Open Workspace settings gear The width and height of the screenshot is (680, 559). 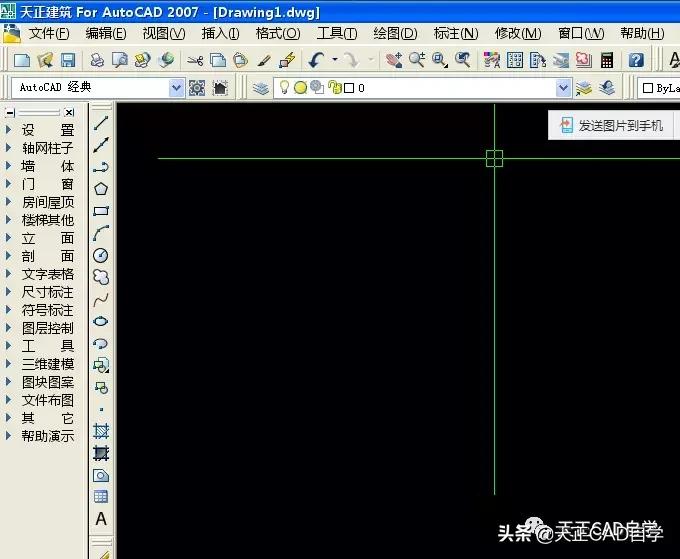[197, 88]
